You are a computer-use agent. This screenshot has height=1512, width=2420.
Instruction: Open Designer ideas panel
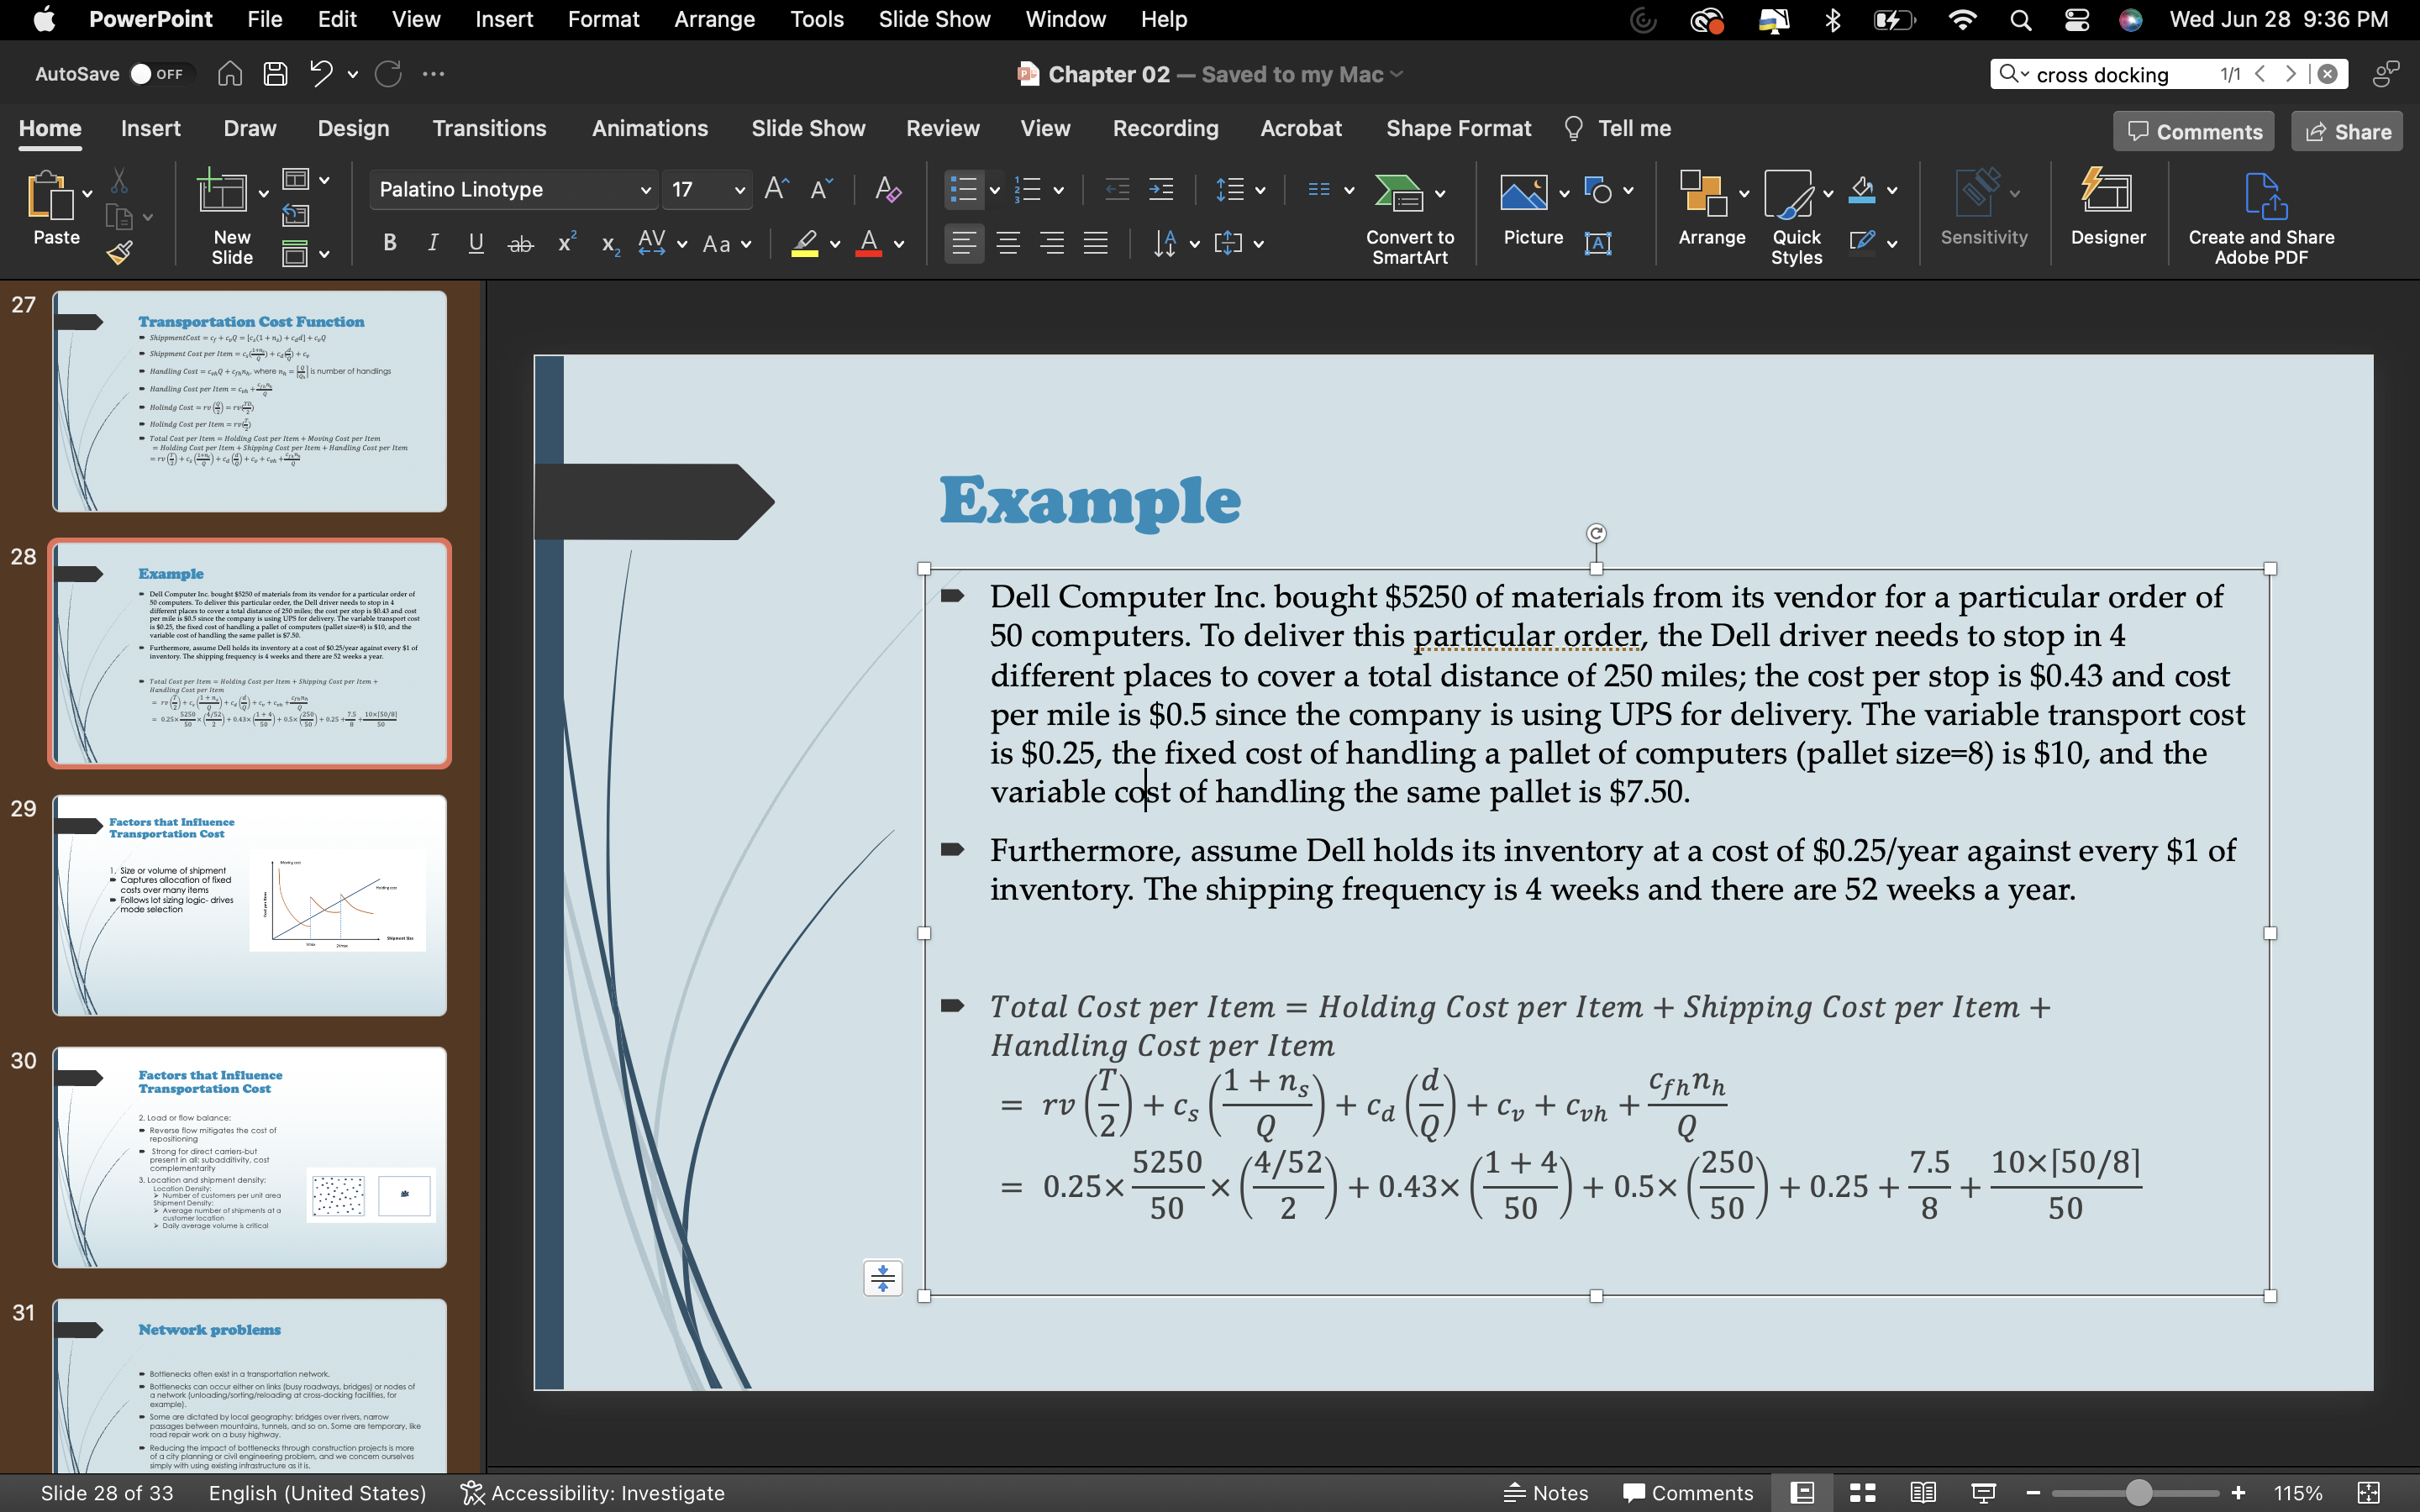click(2107, 191)
